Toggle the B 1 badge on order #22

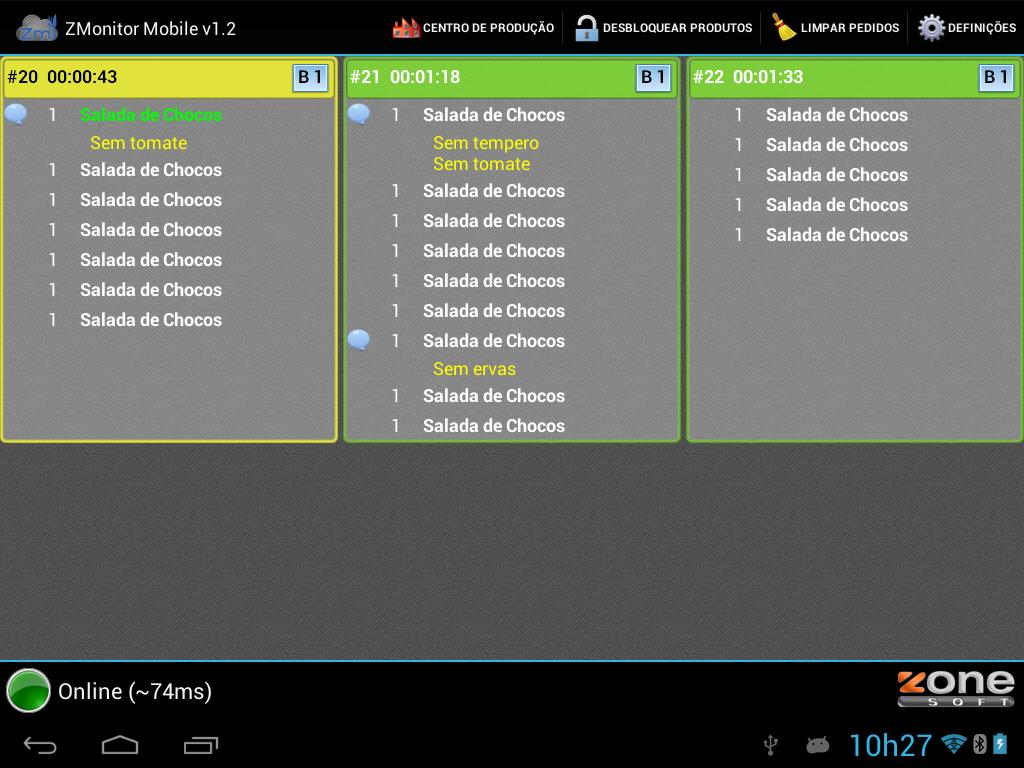996,78
